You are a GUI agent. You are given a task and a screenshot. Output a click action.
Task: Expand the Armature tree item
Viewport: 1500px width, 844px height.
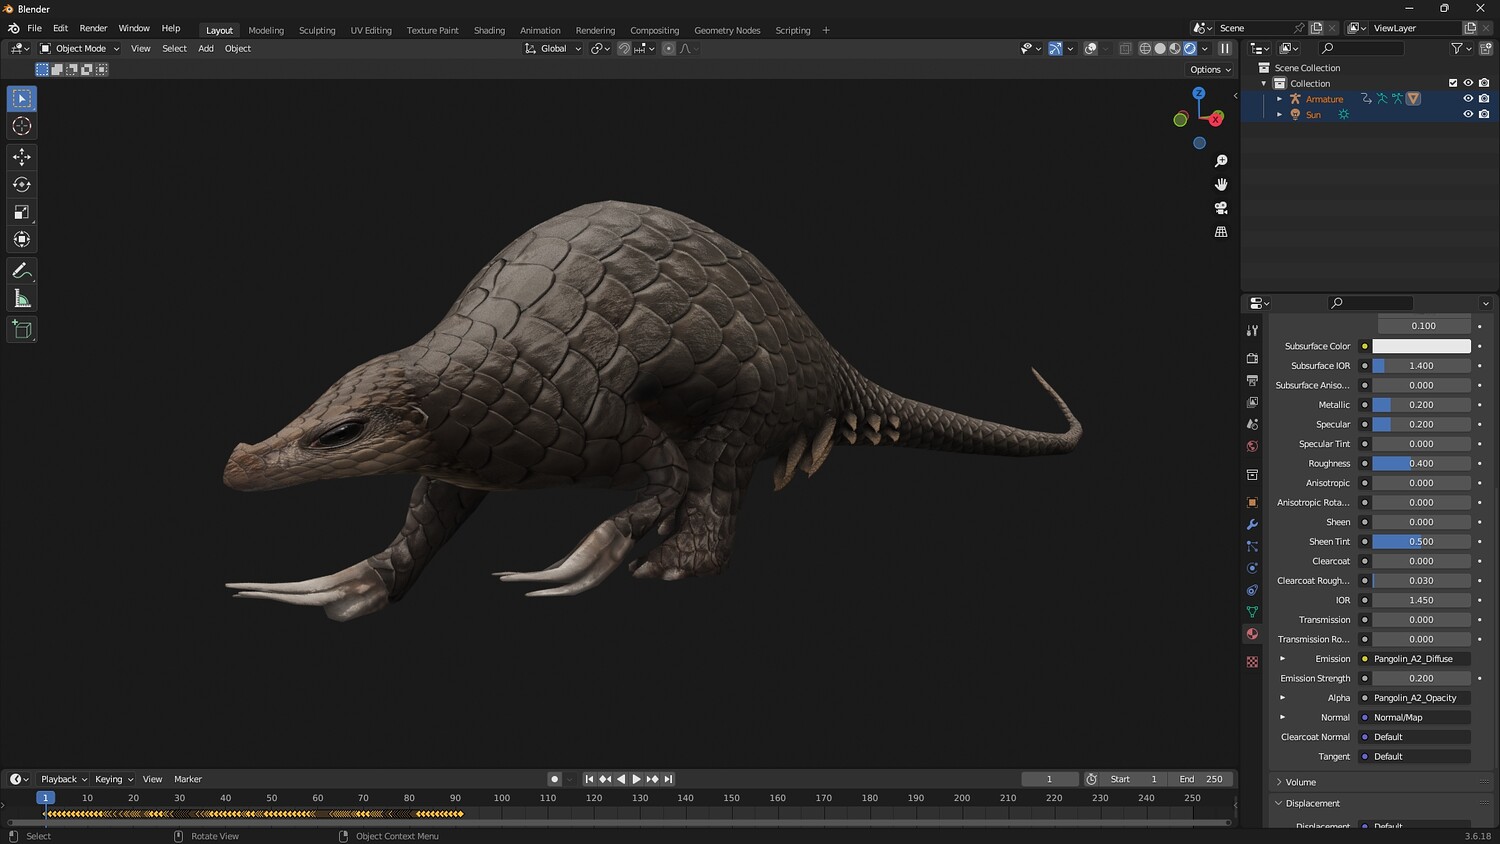click(x=1279, y=99)
